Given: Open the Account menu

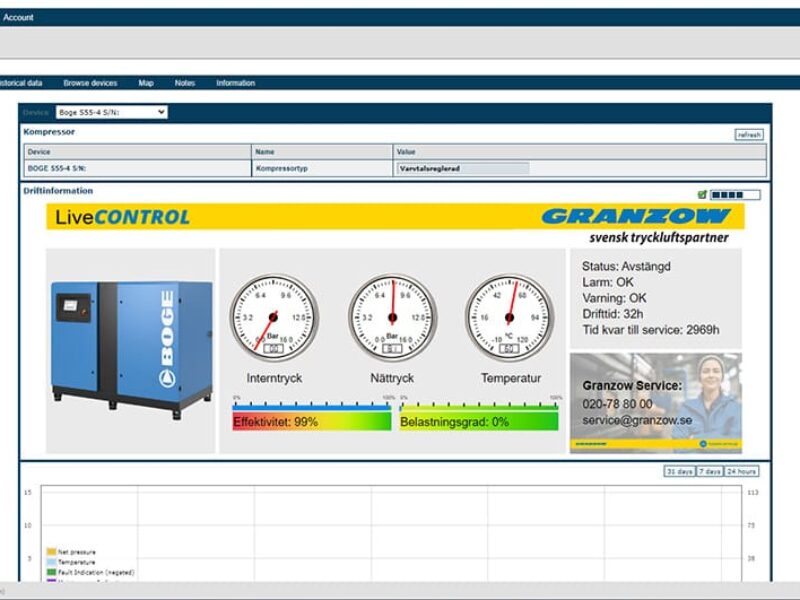Looking at the screenshot, I should (x=18, y=17).
